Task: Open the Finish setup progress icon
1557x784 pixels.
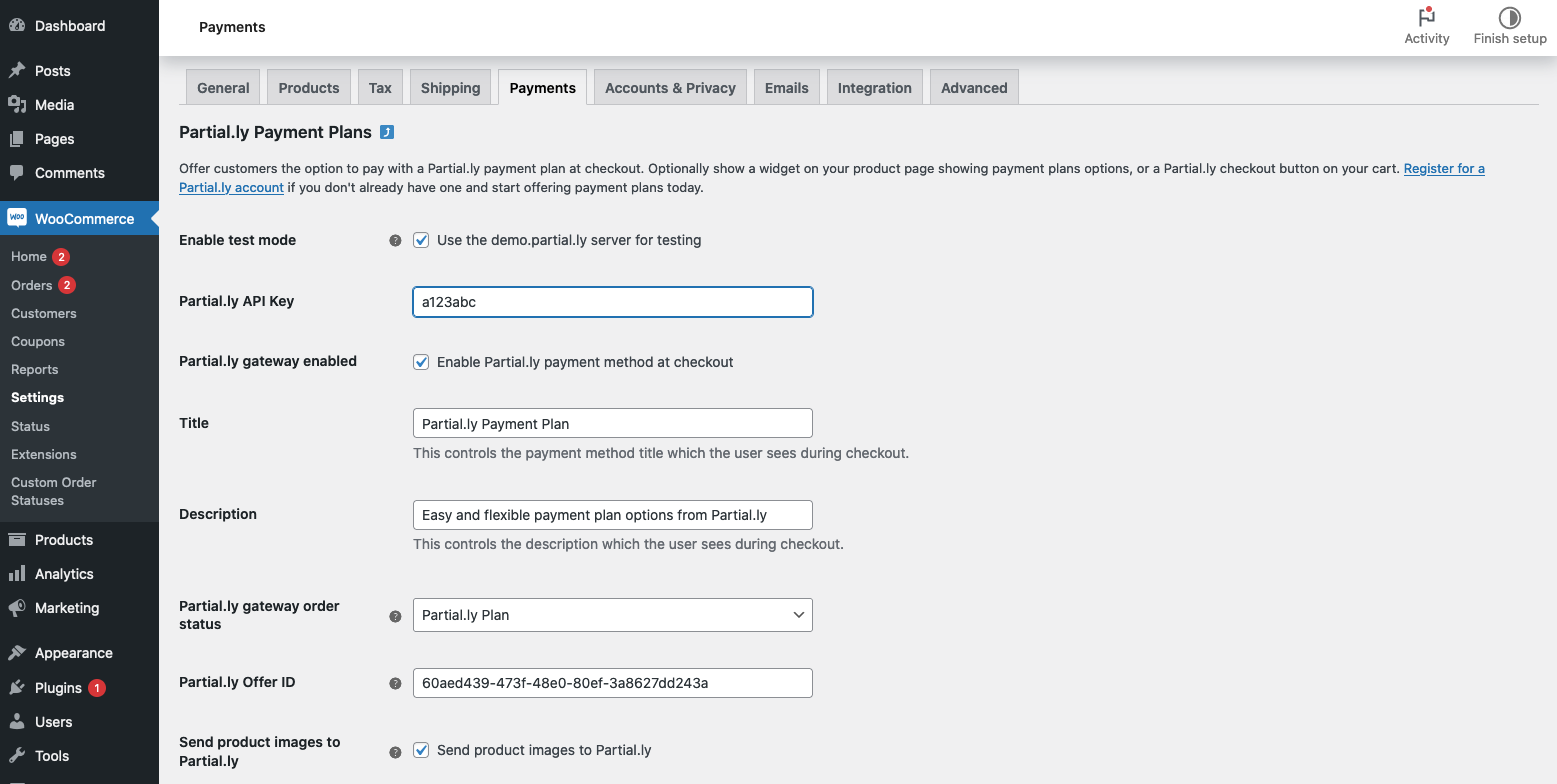Action: (x=1510, y=17)
